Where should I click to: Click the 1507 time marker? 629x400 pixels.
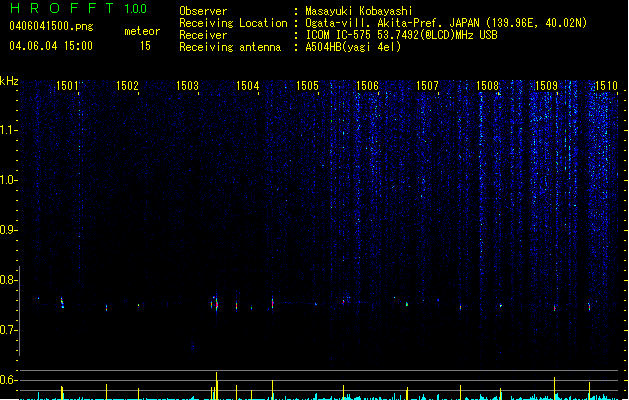pos(427,86)
